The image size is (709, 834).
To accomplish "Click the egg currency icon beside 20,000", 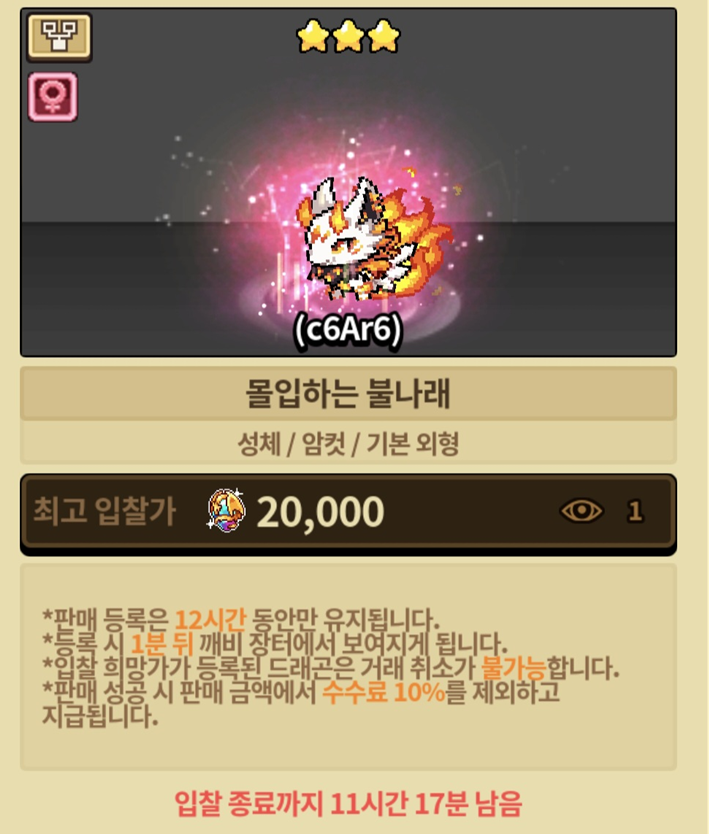I will pyautogui.click(x=226, y=511).
